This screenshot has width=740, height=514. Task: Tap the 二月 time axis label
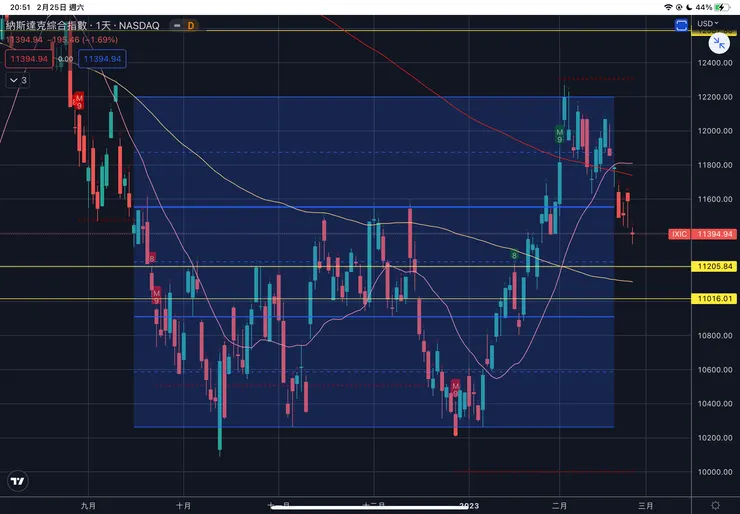point(560,506)
